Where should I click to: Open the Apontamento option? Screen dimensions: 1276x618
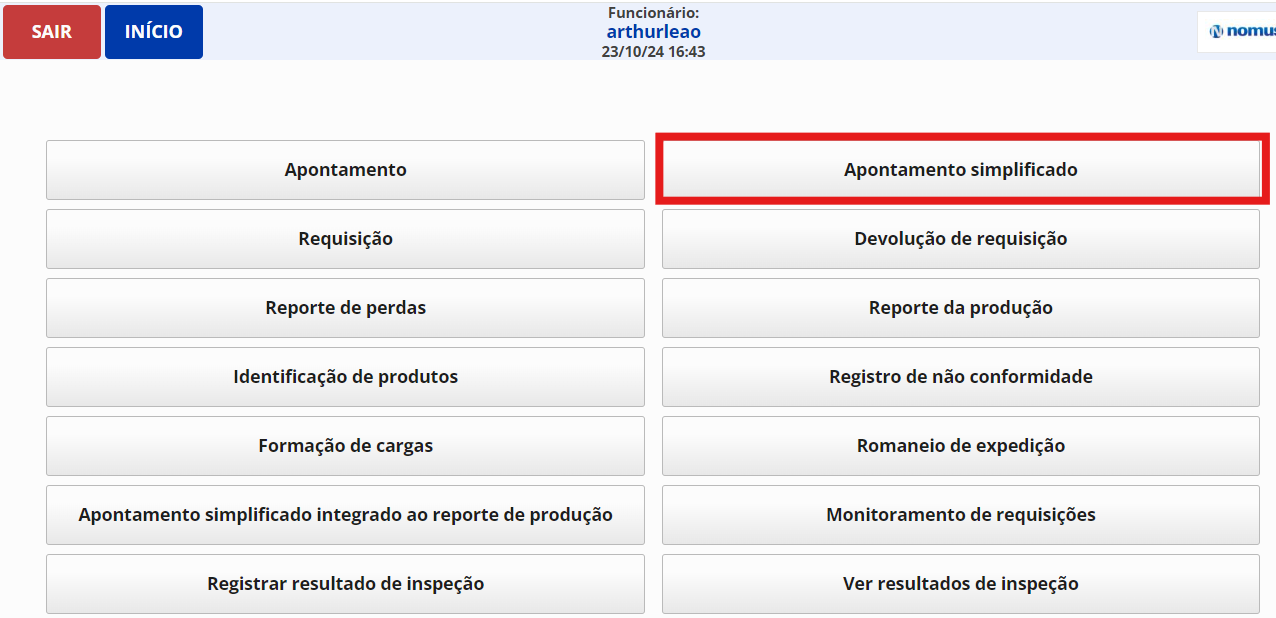[x=345, y=170]
